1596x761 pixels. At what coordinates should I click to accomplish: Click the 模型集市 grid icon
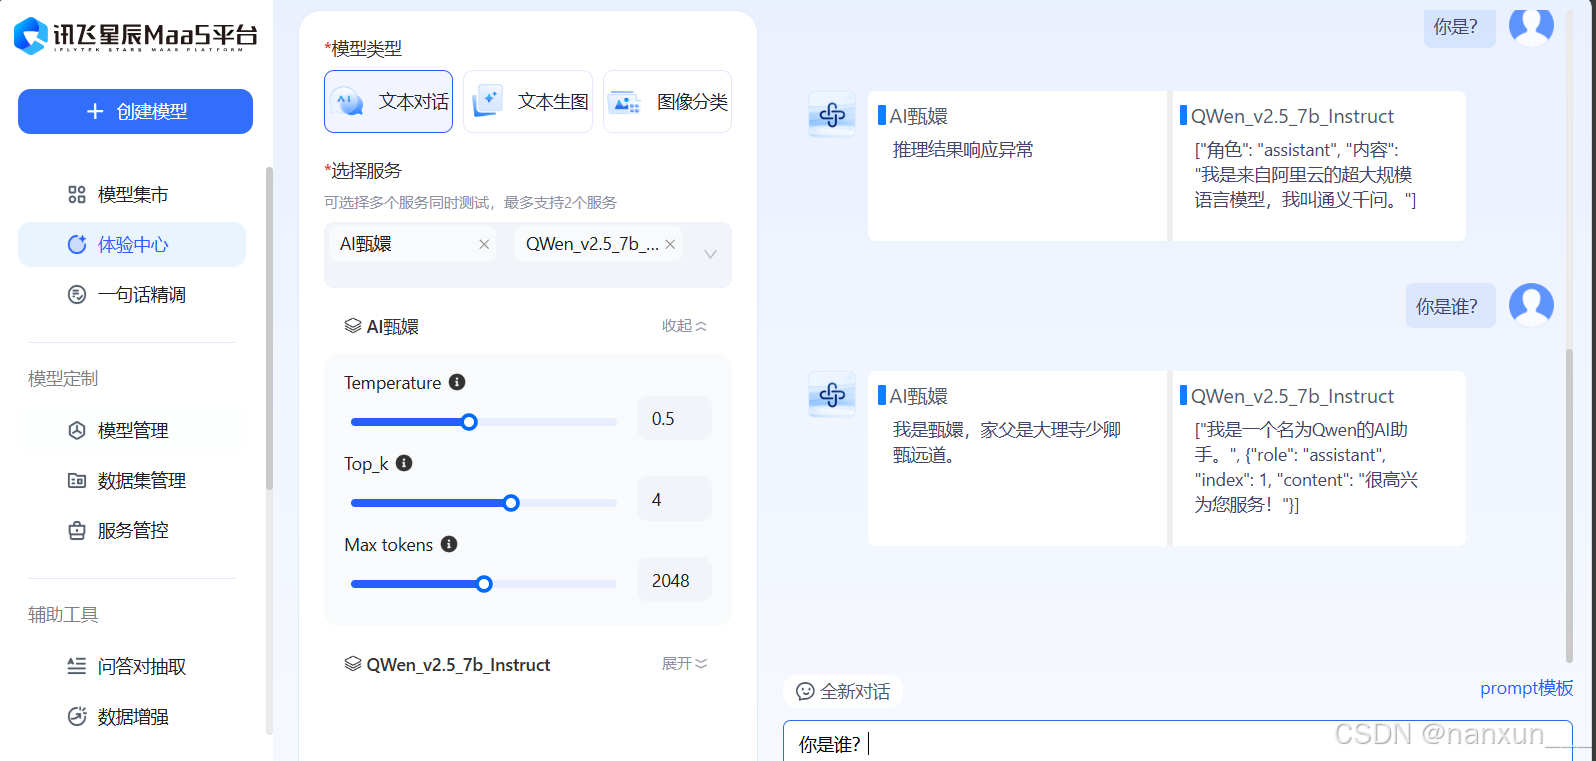[77, 194]
